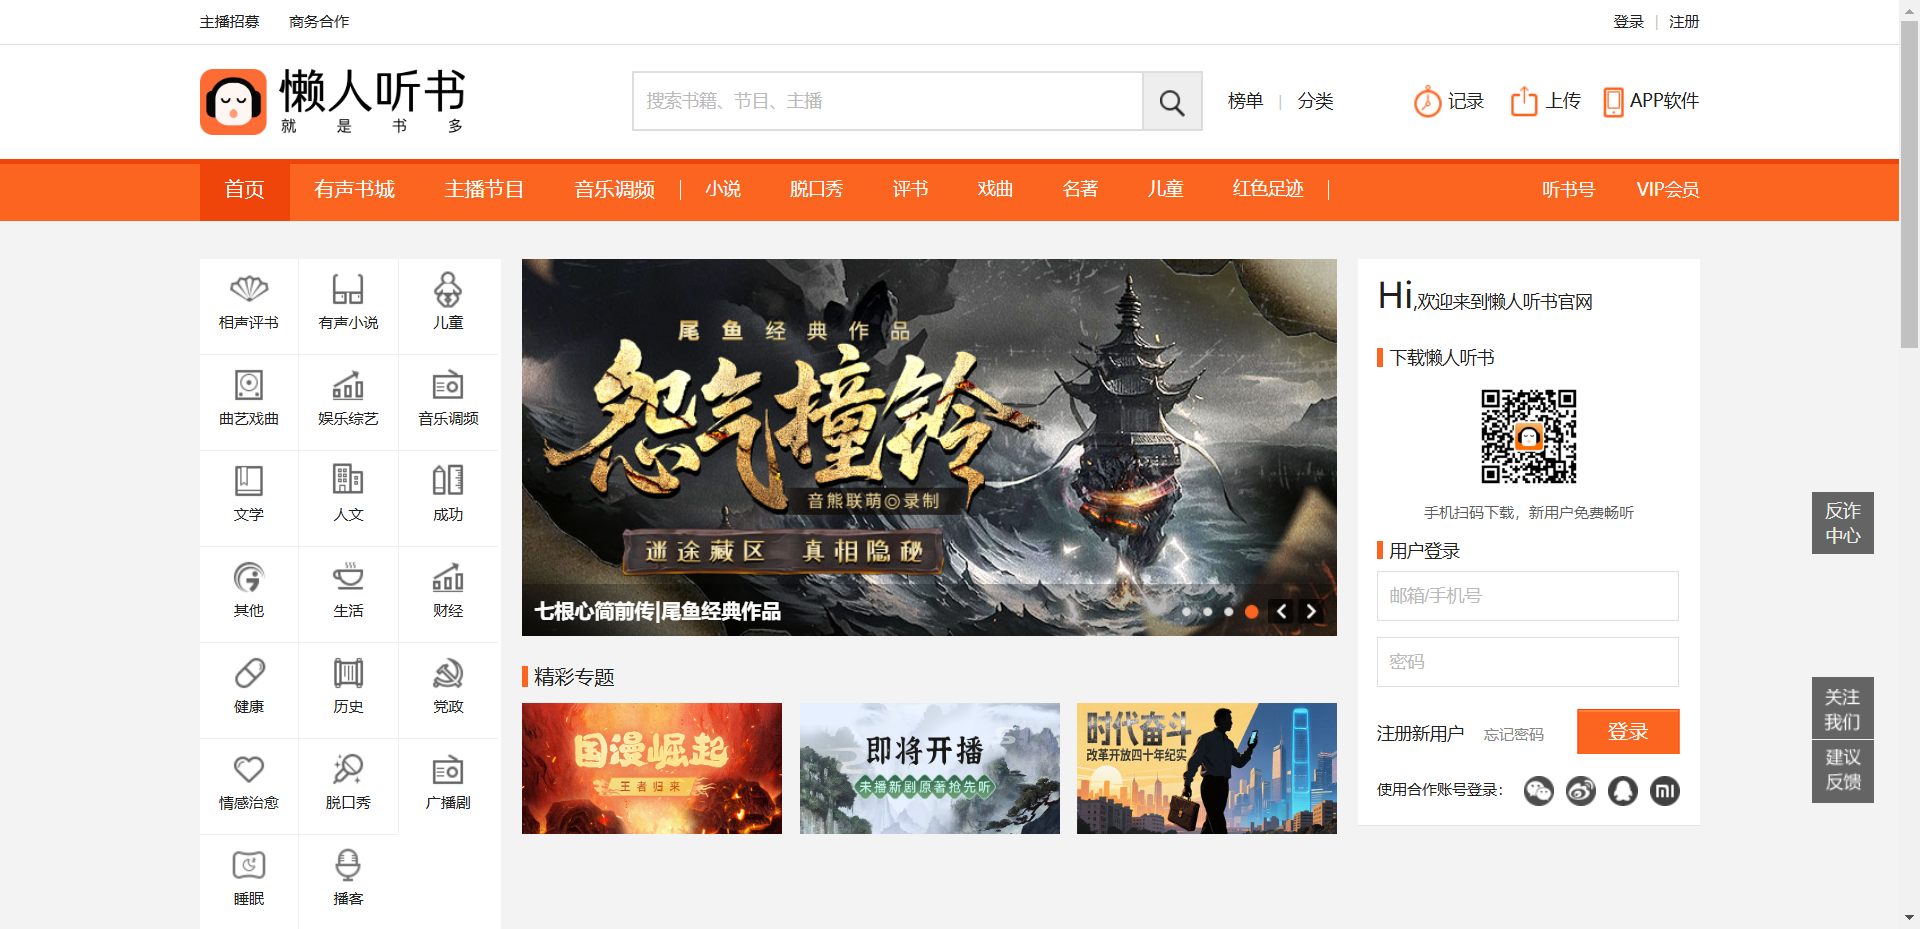Open the 上传 upload icon
1920x929 pixels.
click(x=1523, y=101)
